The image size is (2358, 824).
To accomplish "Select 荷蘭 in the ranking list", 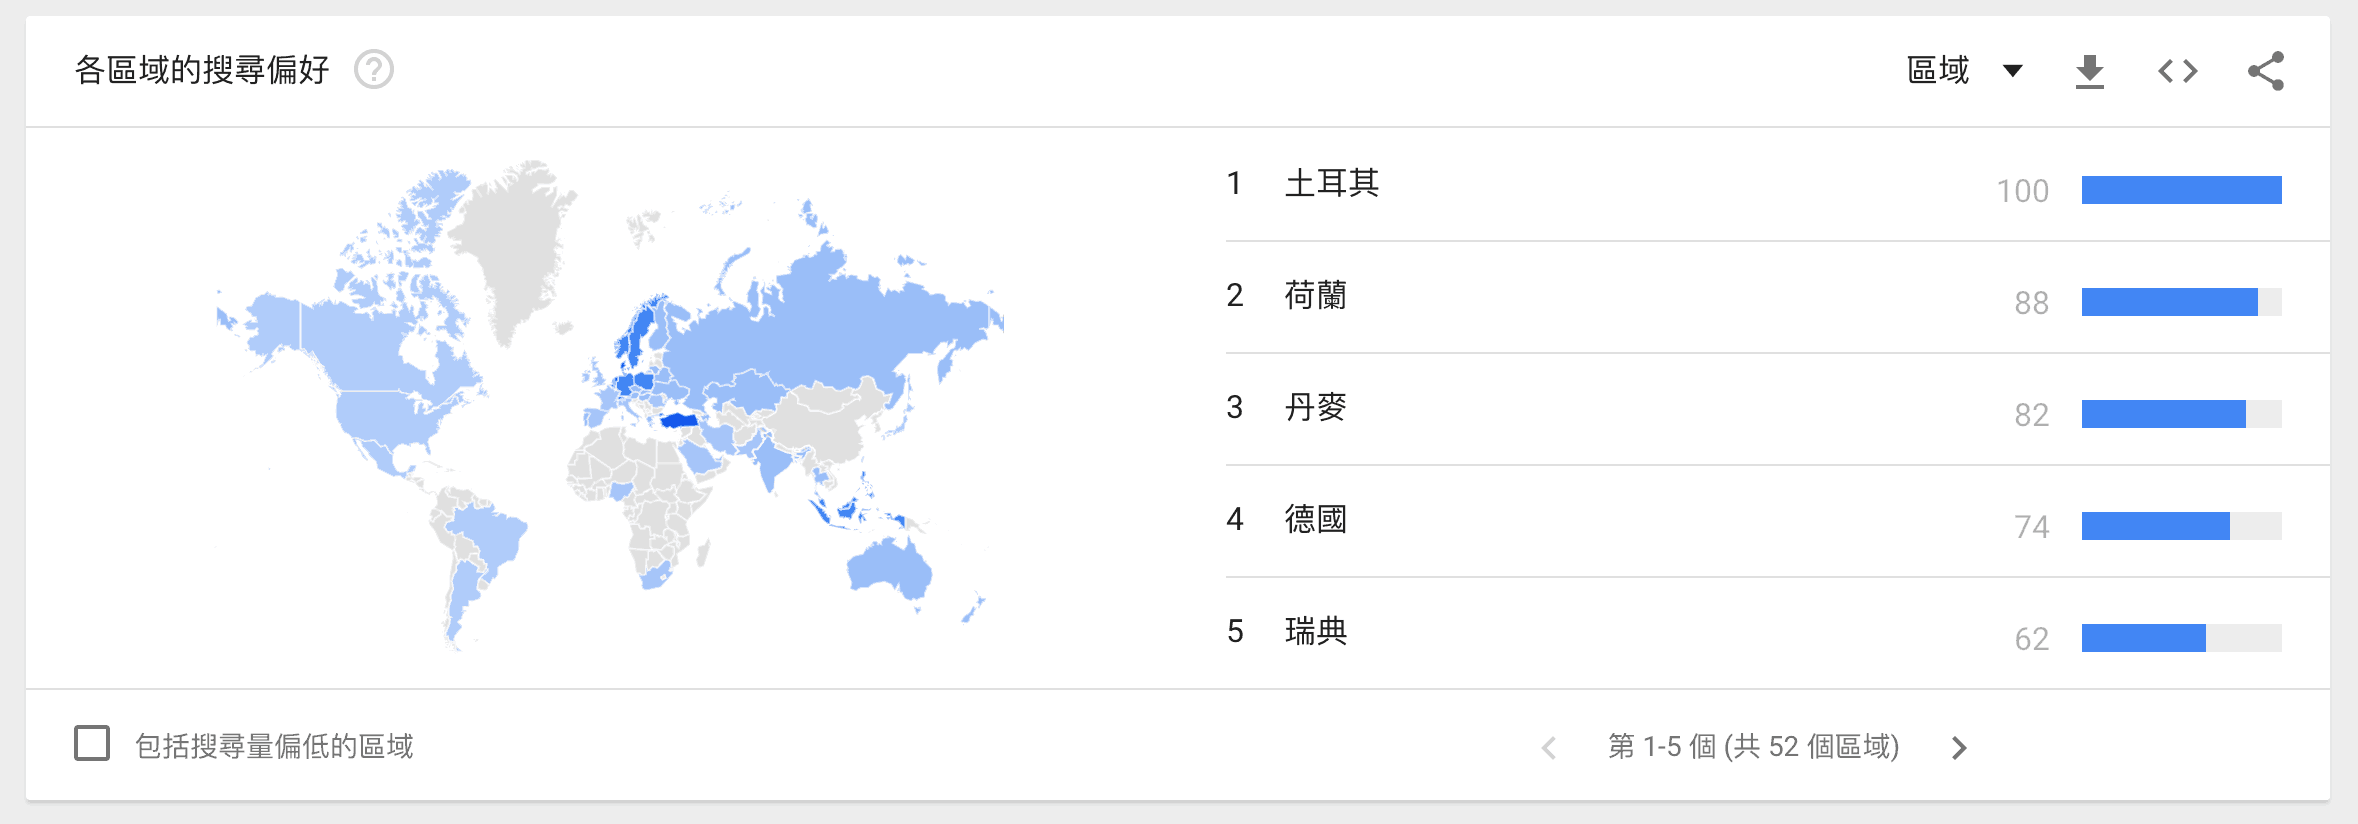I will tap(1316, 295).
